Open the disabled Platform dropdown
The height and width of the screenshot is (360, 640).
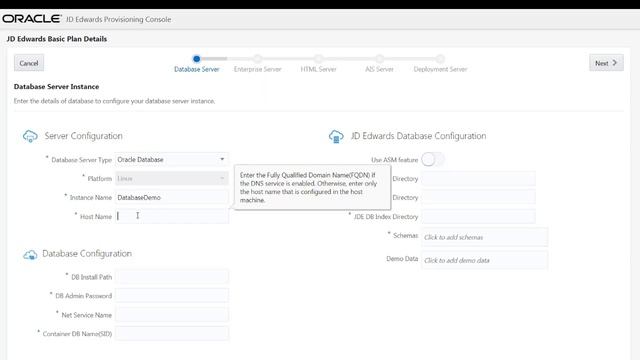click(171, 178)
